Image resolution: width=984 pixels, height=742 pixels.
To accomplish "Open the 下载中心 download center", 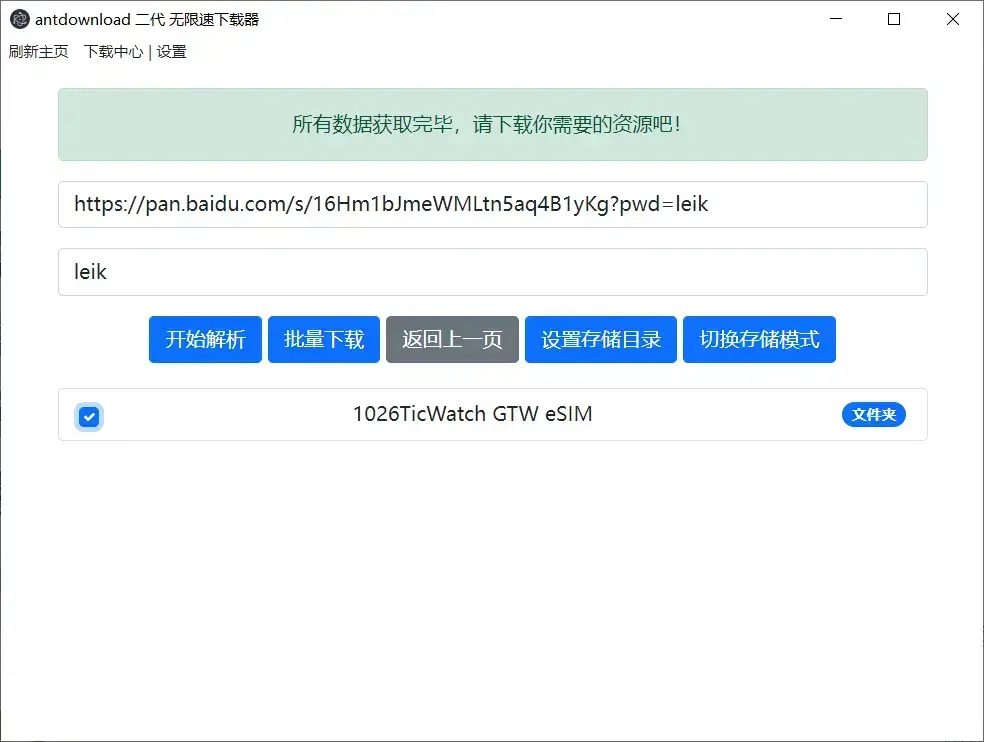I will coord(113,52).
